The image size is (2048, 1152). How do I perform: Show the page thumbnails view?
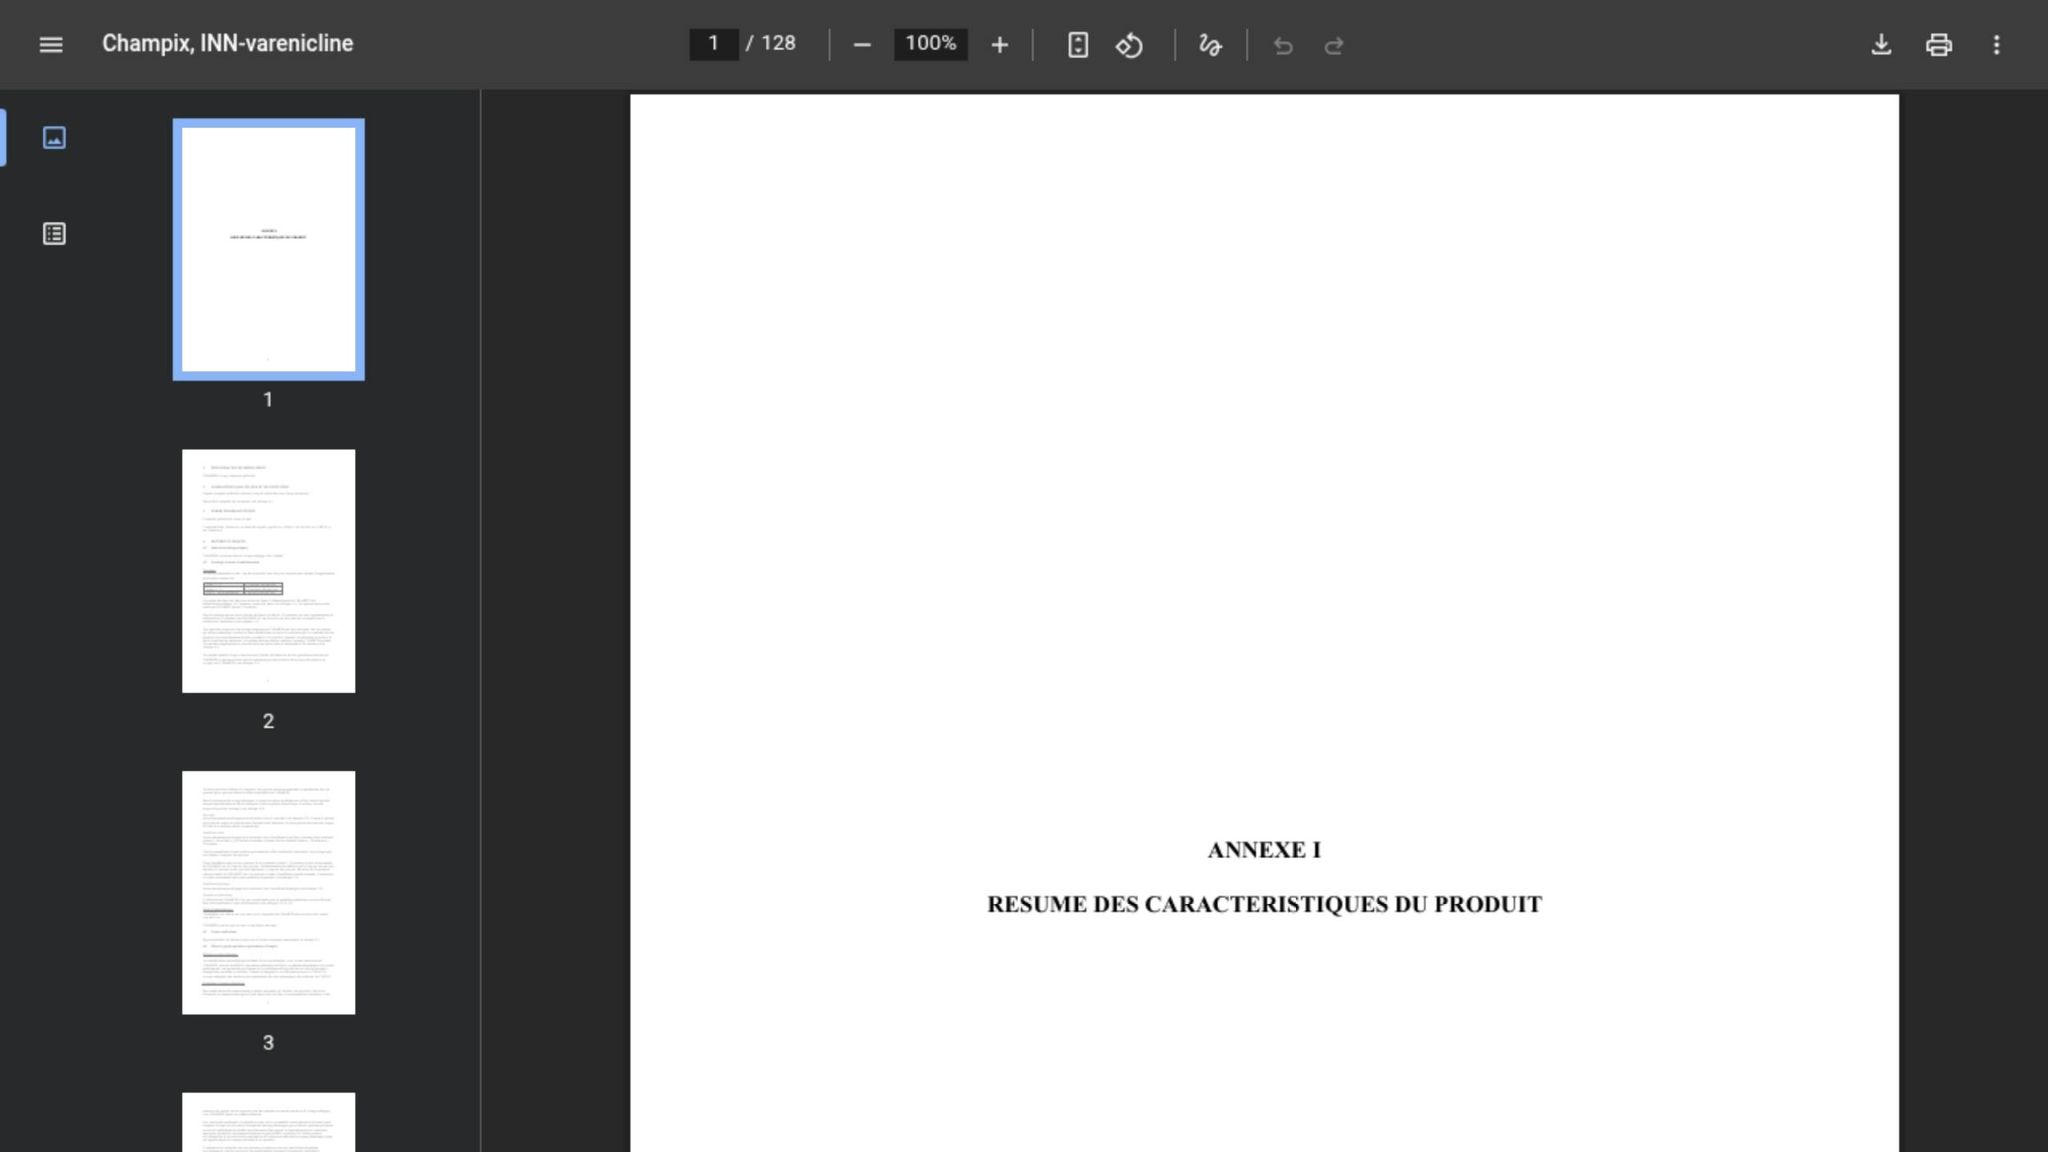click(x=54, y=138)
